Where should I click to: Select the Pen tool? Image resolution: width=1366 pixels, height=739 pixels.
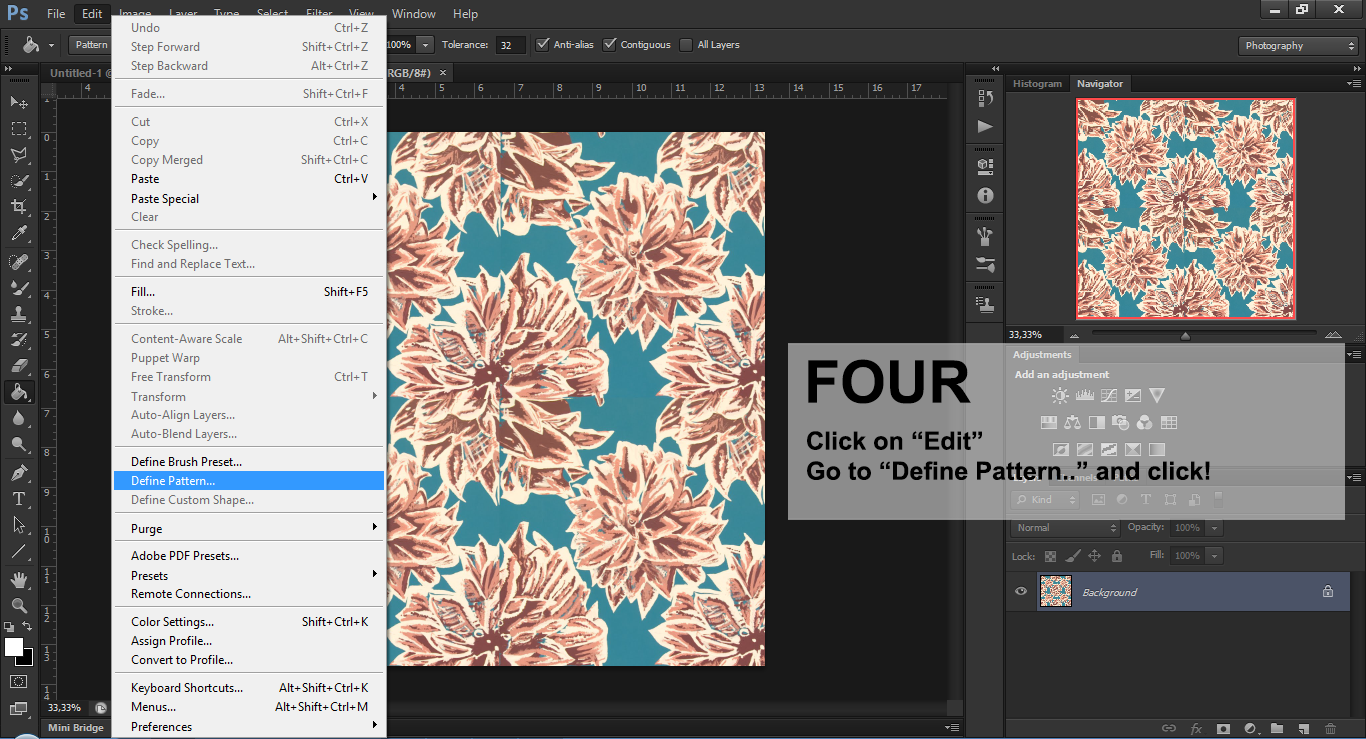click(19, 473)
